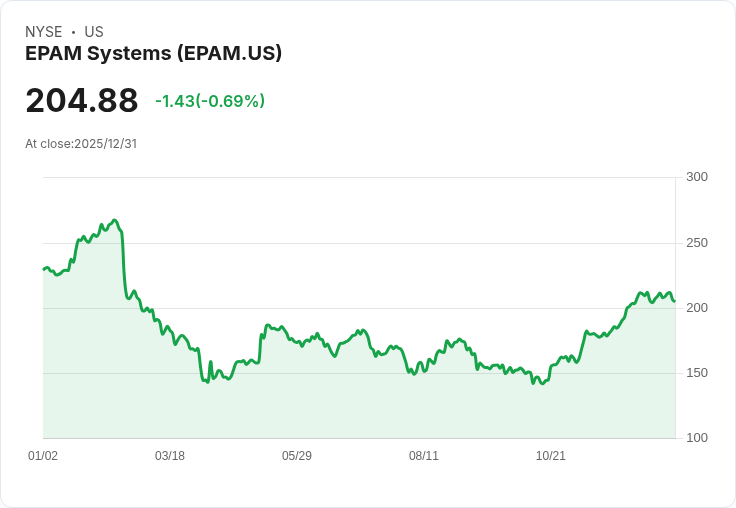Click the NYSE exchange label
The height and width of the screenshot is (508, 736).
point(43,32)
